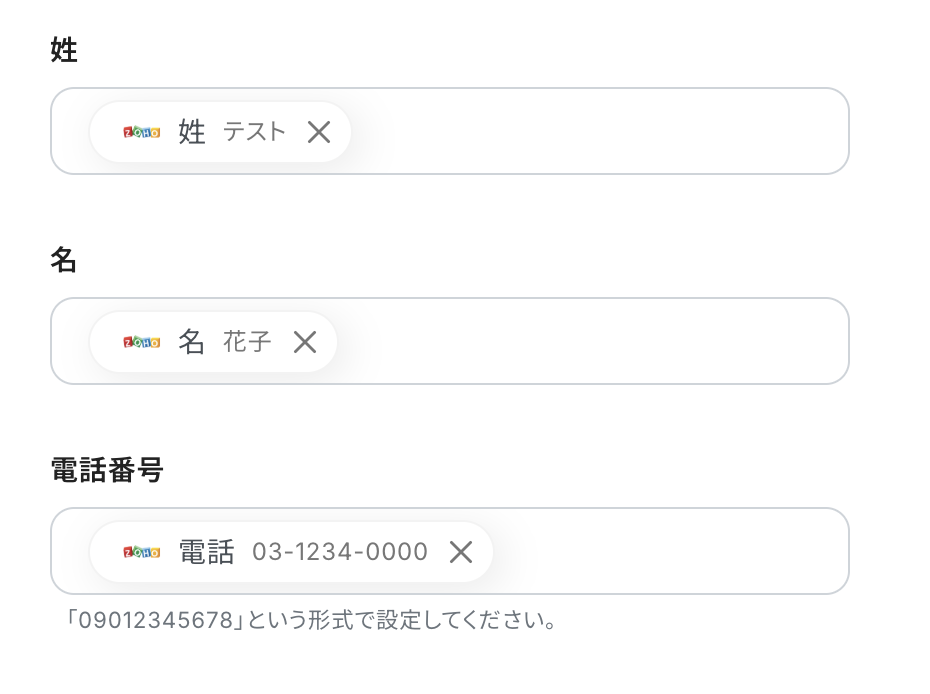Click the 姓 heading above the first field

[64, 50]
